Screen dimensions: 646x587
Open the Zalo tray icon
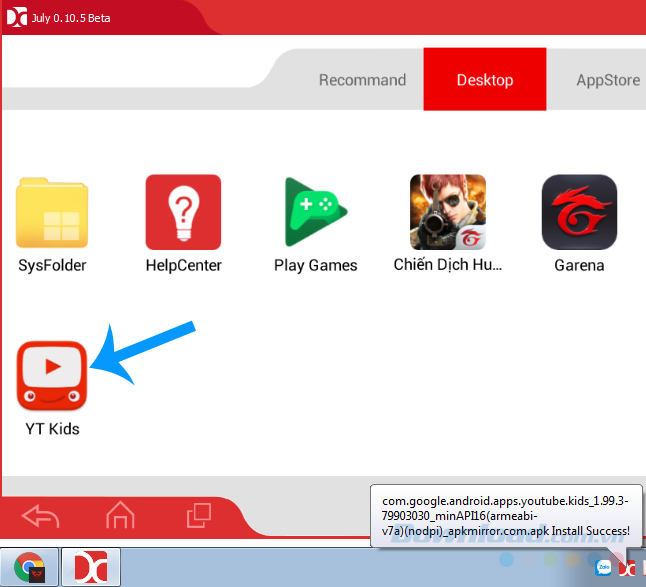click(x=604, y=568)
